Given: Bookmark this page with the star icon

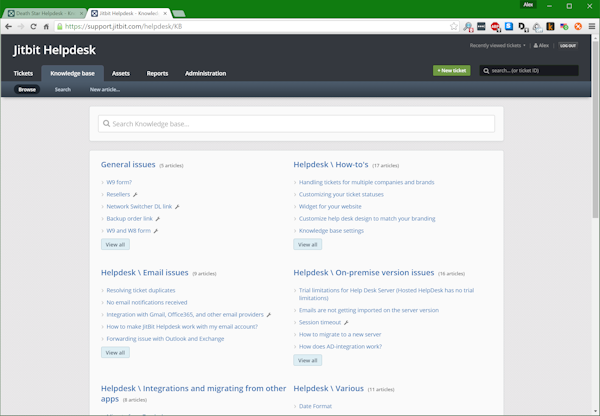Looking at the screenshot, I should 453,26.
